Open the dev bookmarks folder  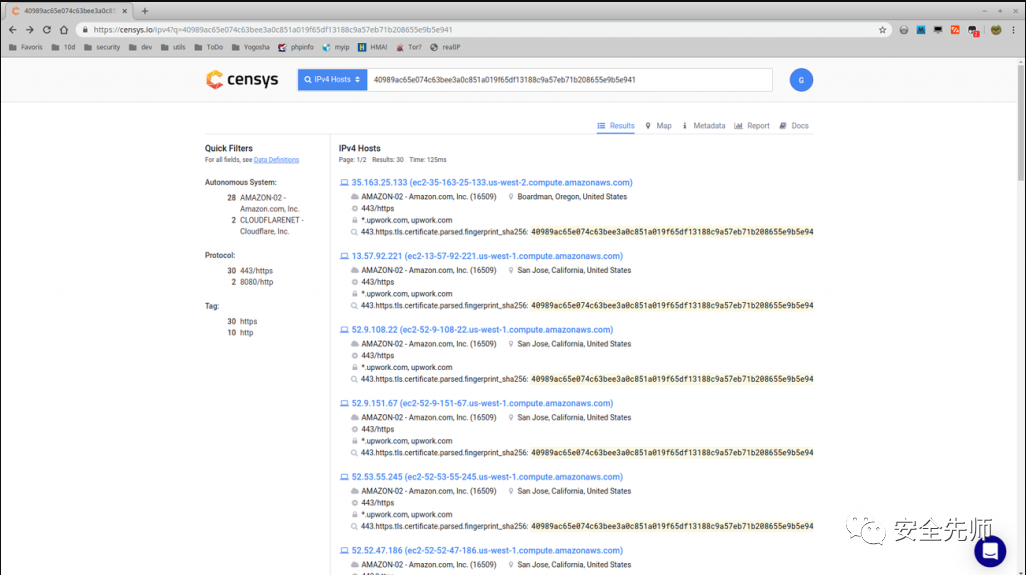141,47
